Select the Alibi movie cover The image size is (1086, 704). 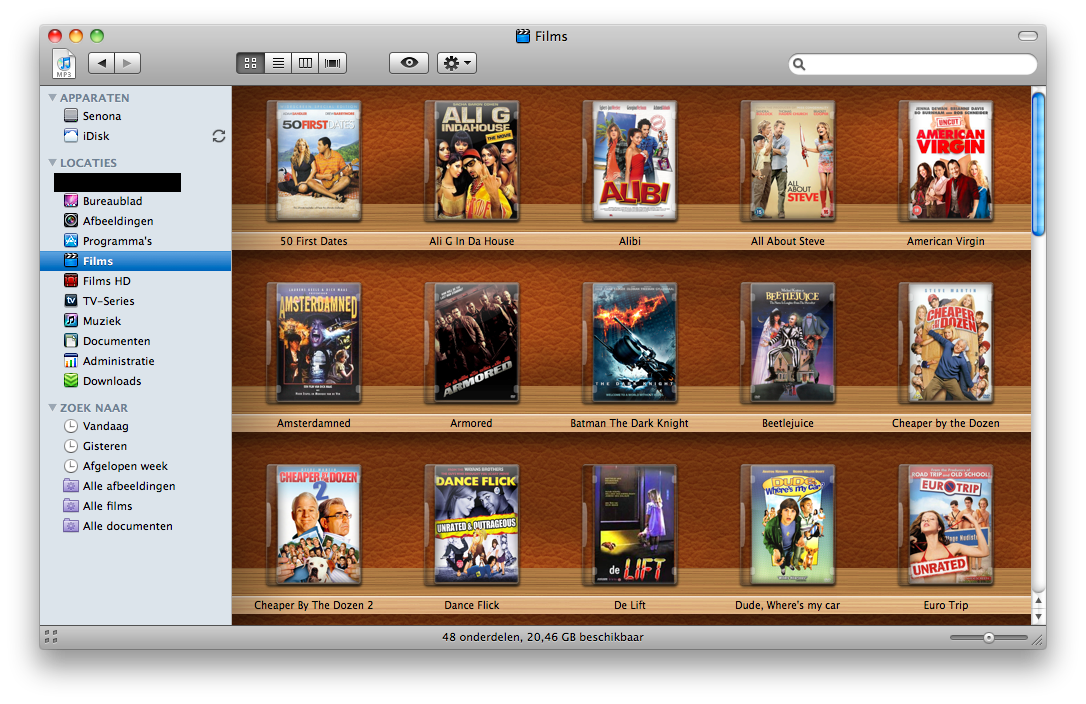(x=630, y=161)
